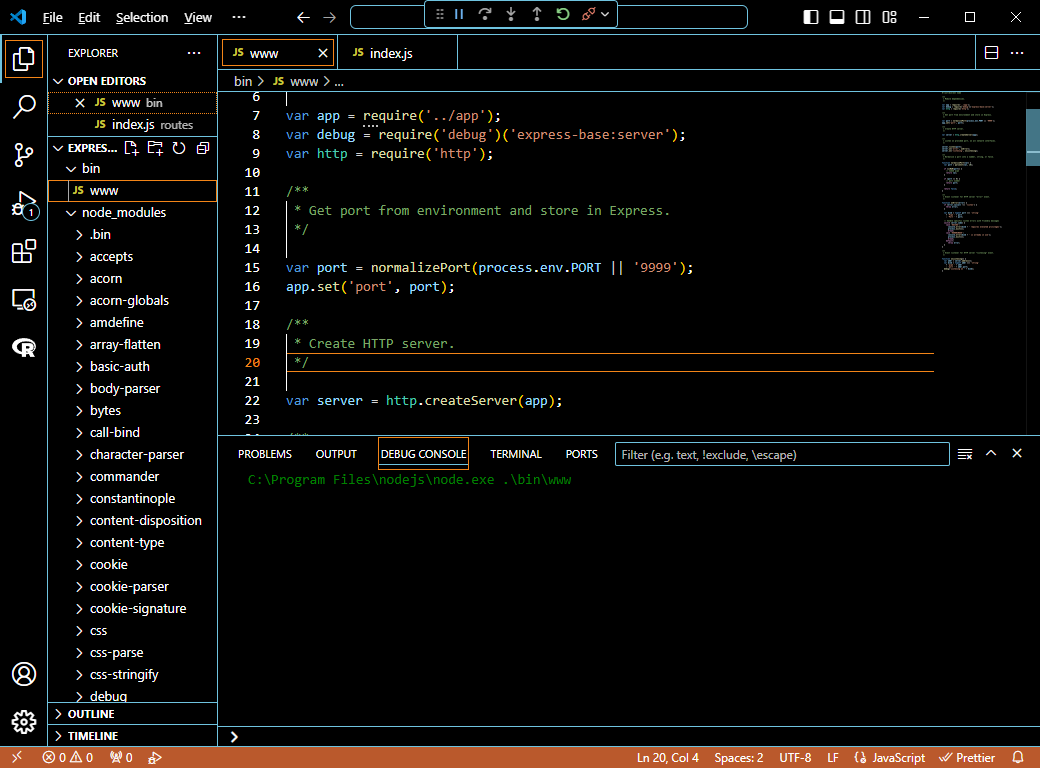Close the bottom panel
Screen dimensions: 1040x768
click(1017, 454)
